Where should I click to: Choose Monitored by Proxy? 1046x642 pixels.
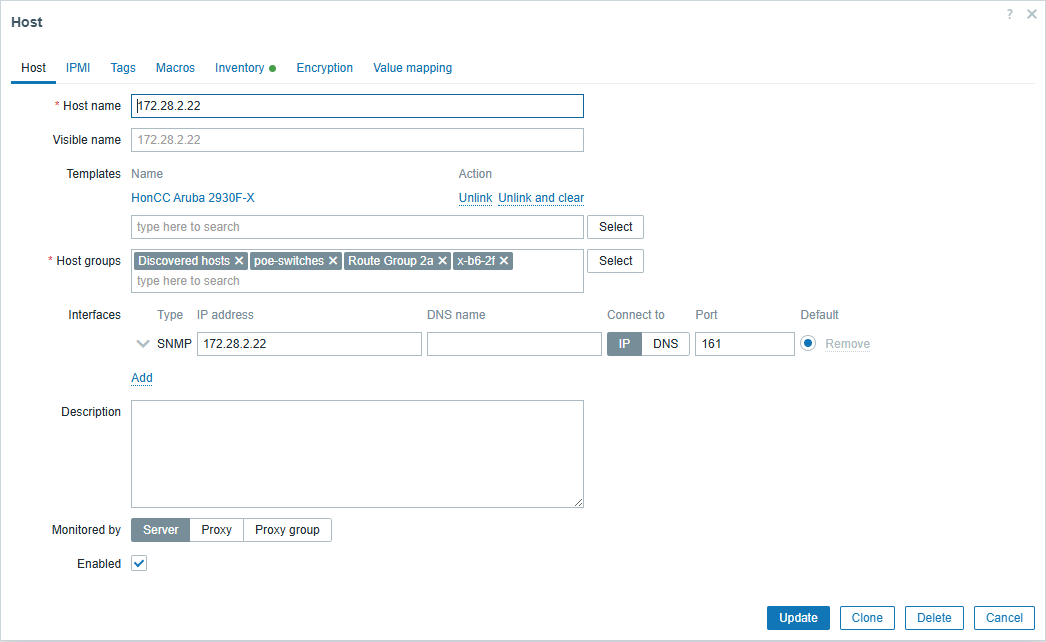pyautogui.click(x=217, y=530)
